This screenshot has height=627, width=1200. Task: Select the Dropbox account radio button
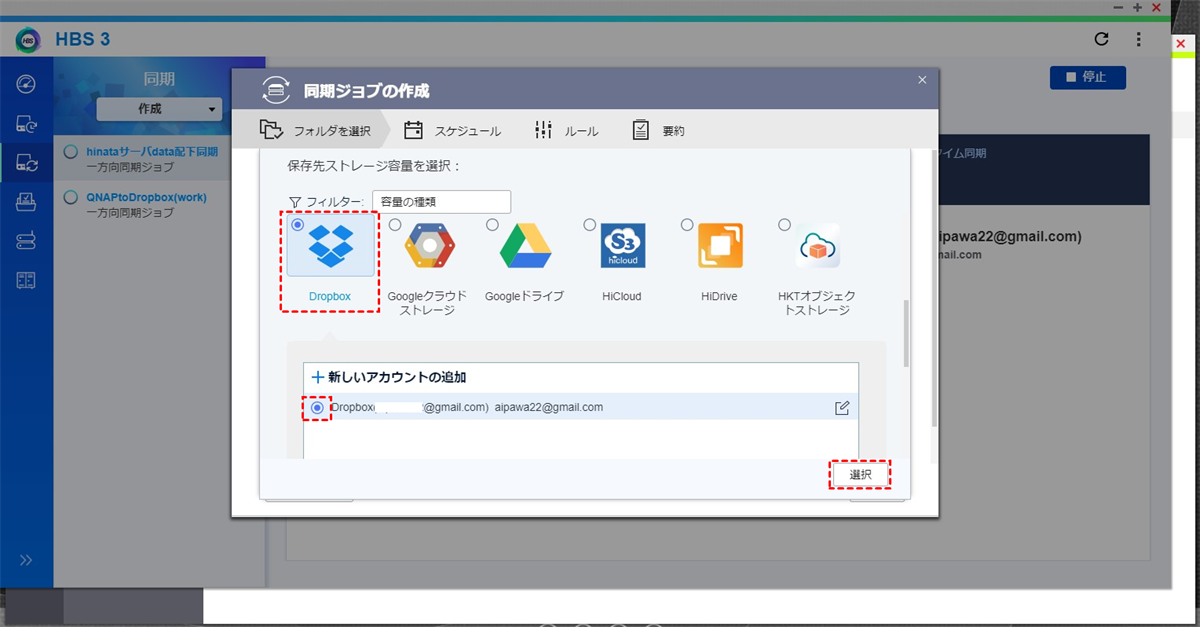[317, 408]
